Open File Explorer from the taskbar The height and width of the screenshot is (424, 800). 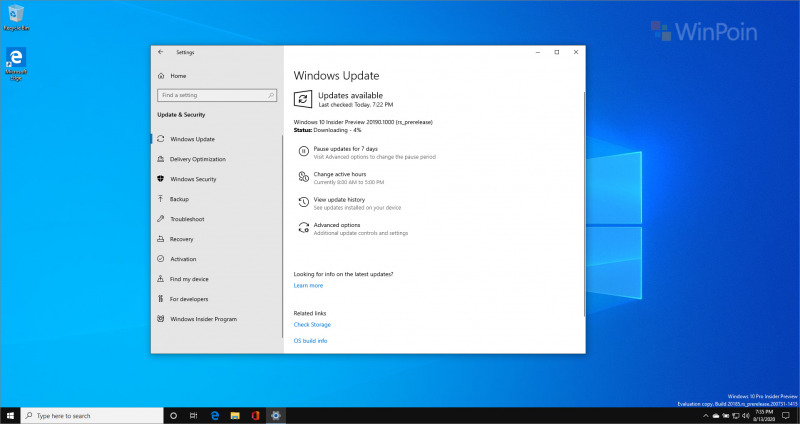(235, 416)
